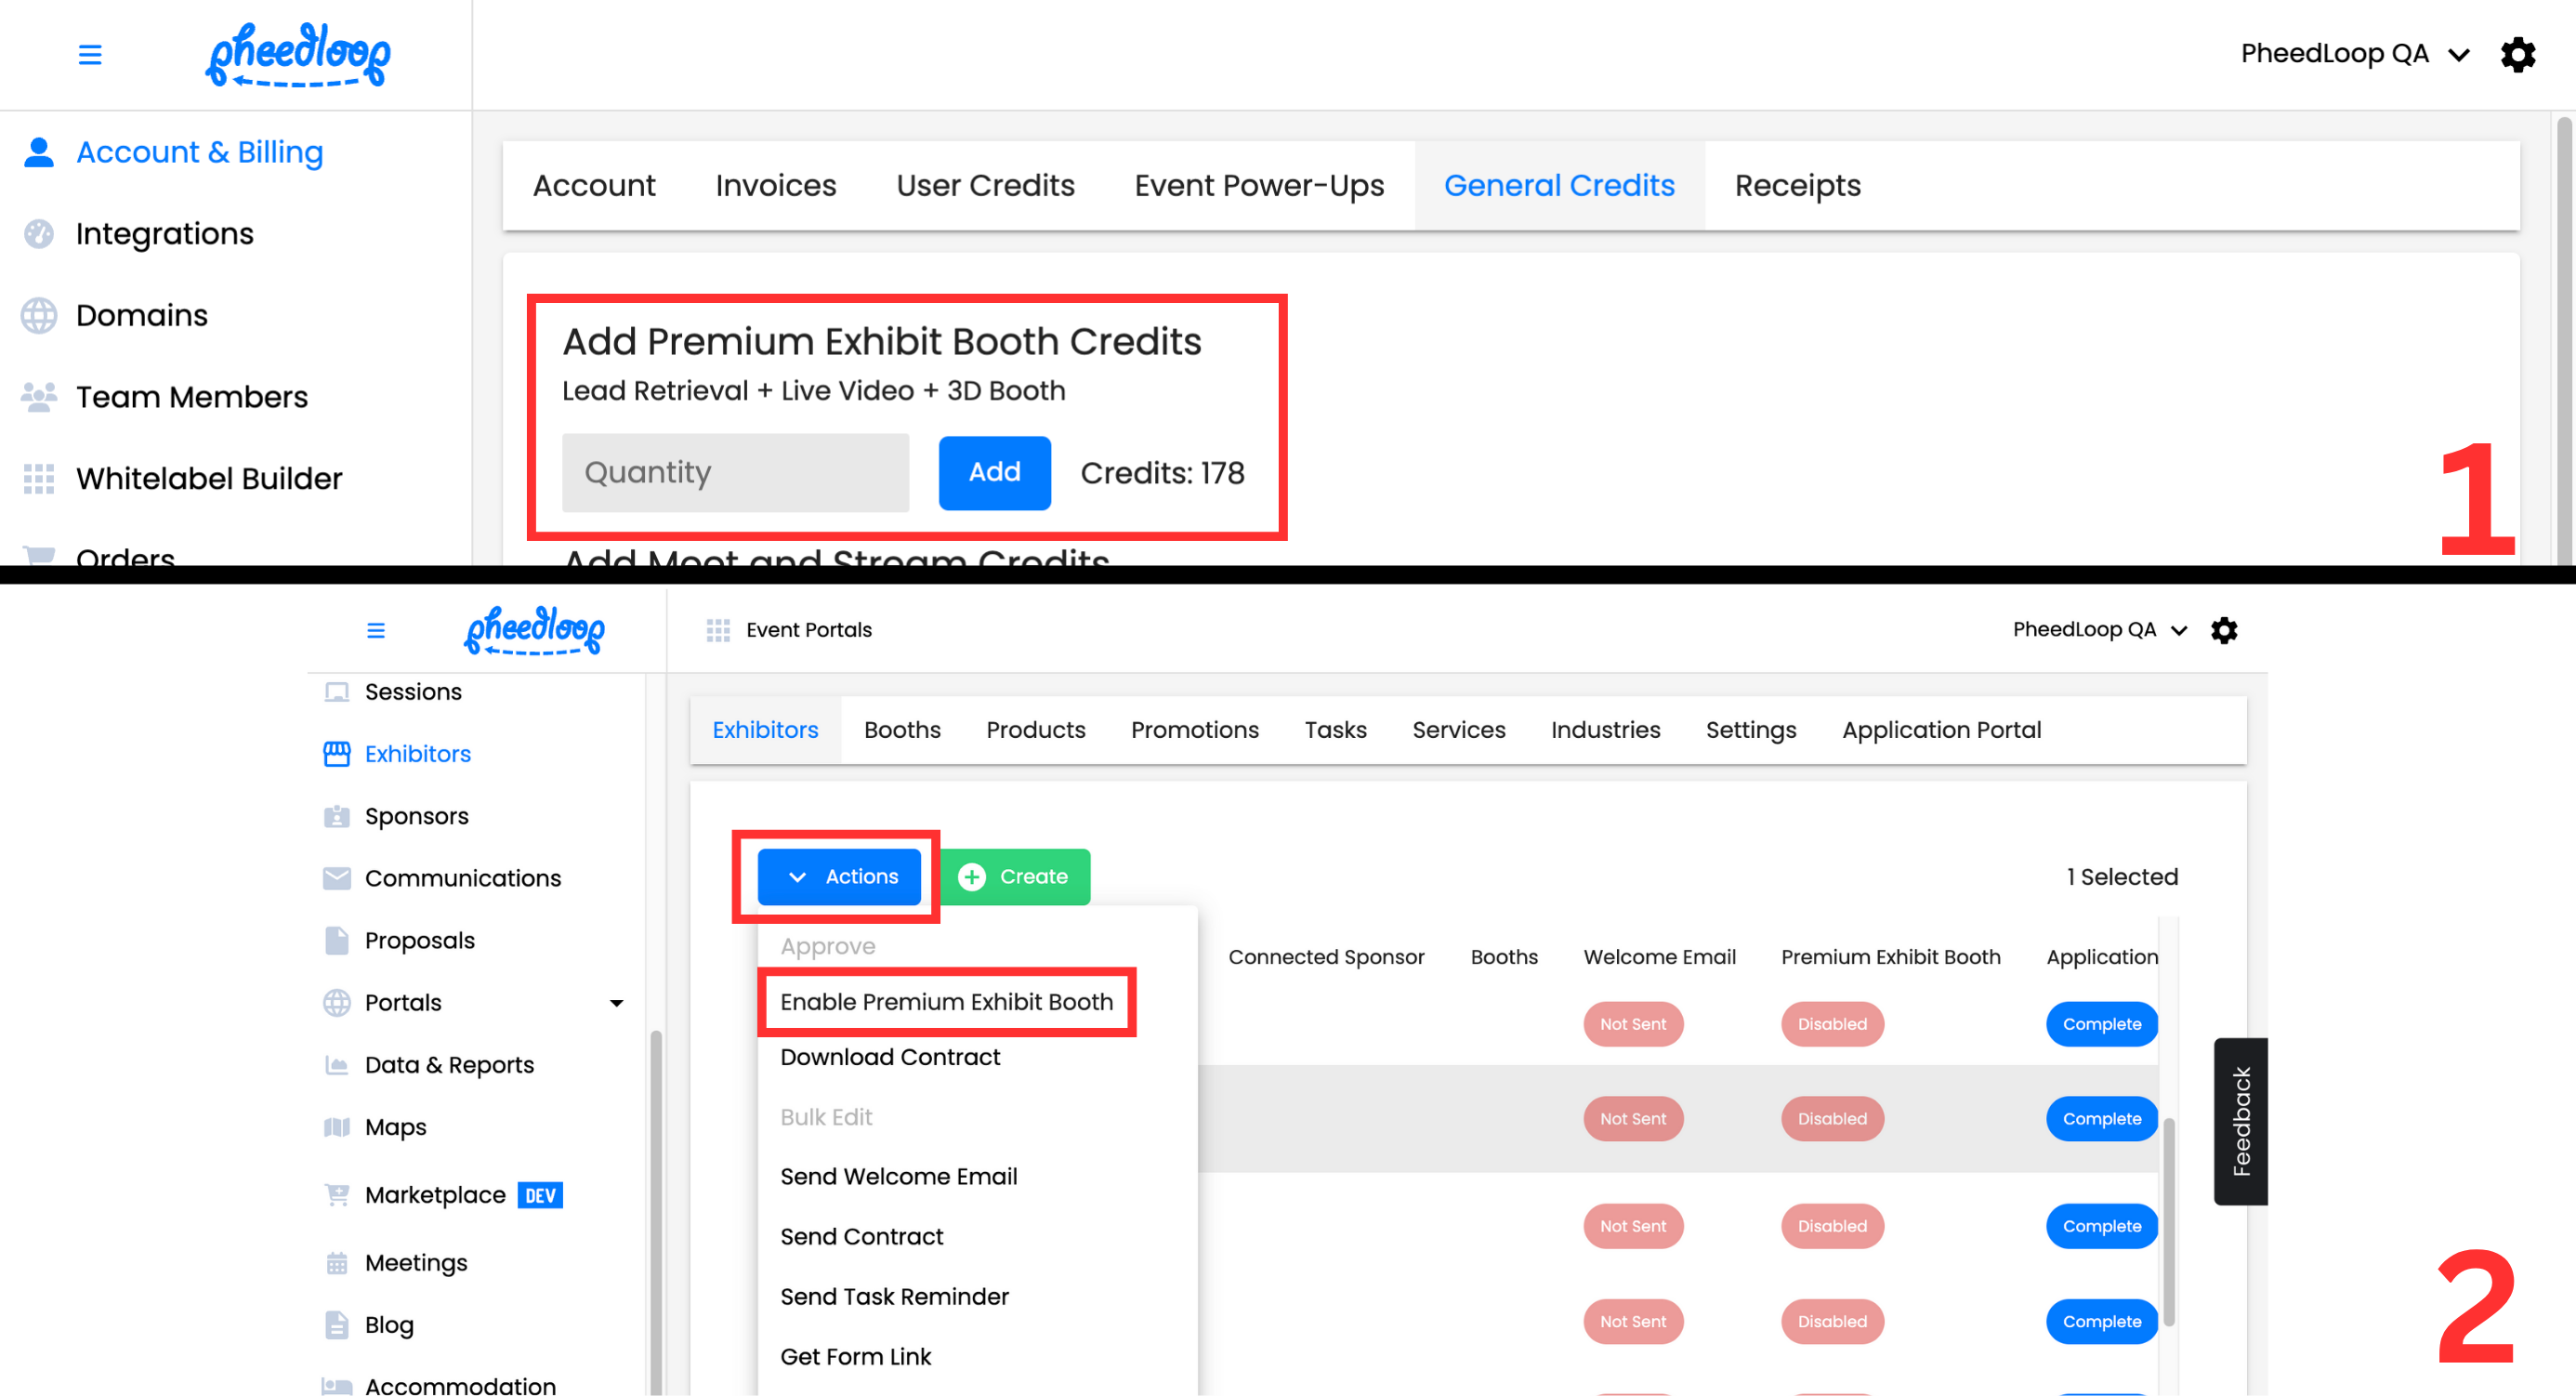The width and height of the screenshot is (2576, 1396).
Task: Open the Actions dropdown button
Action: tap(839, 877)
